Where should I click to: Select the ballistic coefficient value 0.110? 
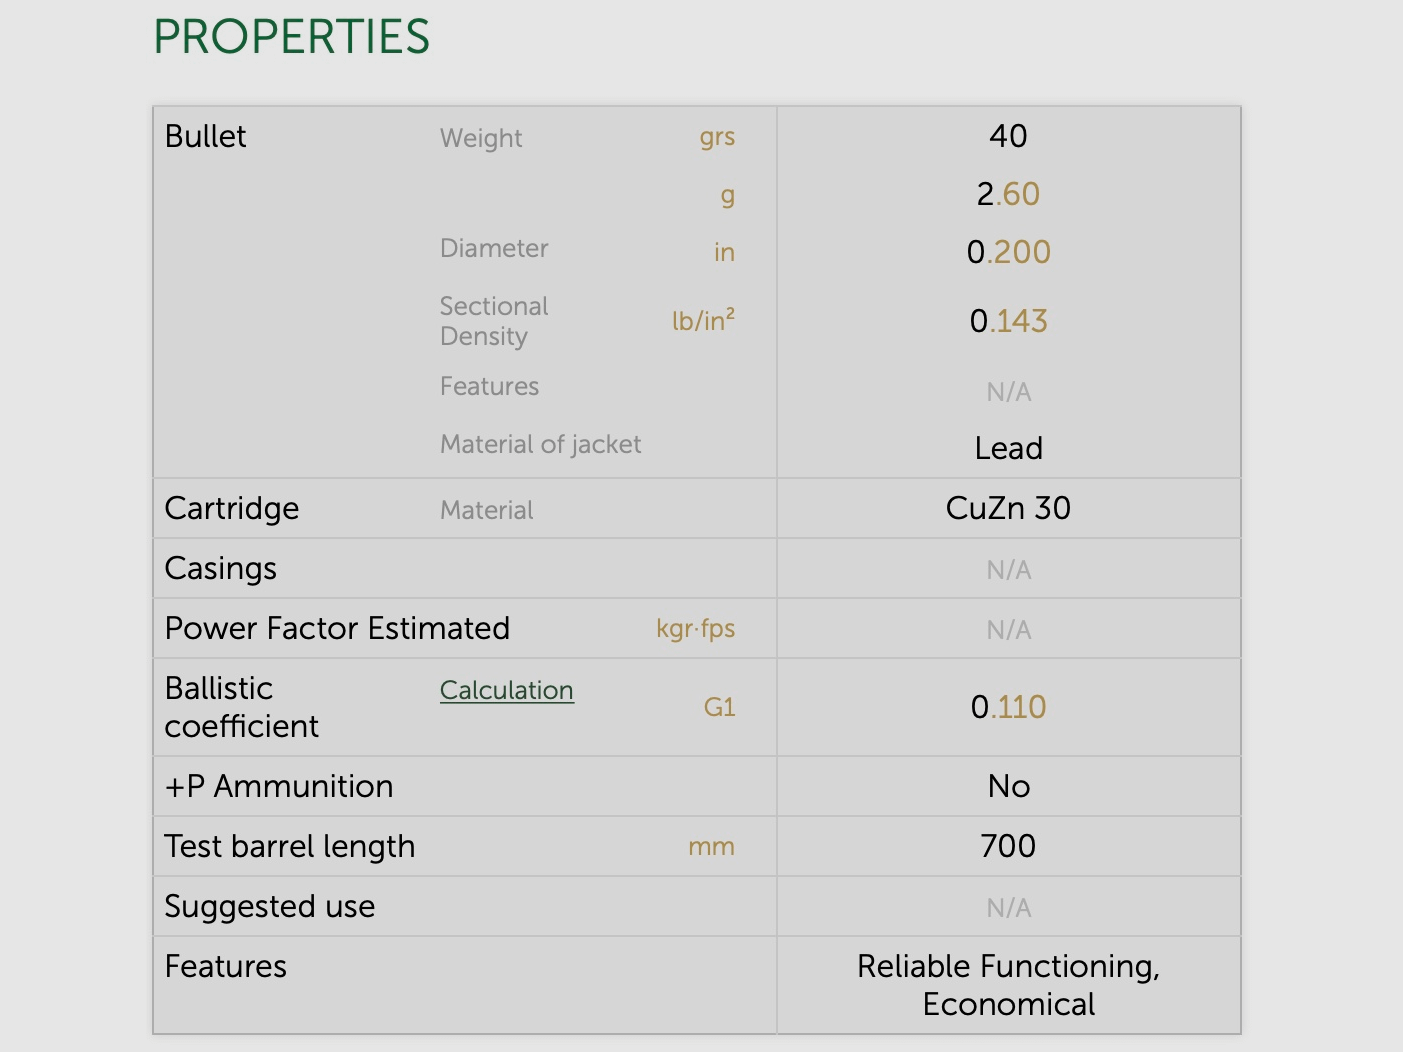[x=1009, y=707]
